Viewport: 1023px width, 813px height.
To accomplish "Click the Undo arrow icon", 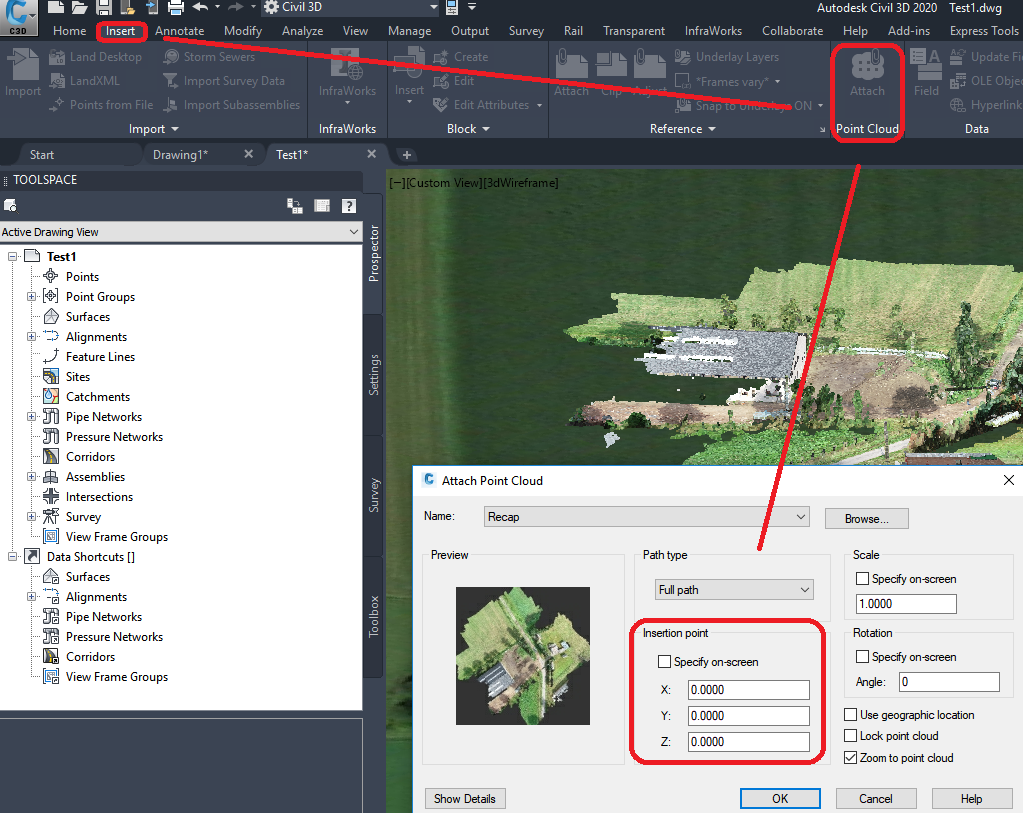I will (x=200, y=7).
